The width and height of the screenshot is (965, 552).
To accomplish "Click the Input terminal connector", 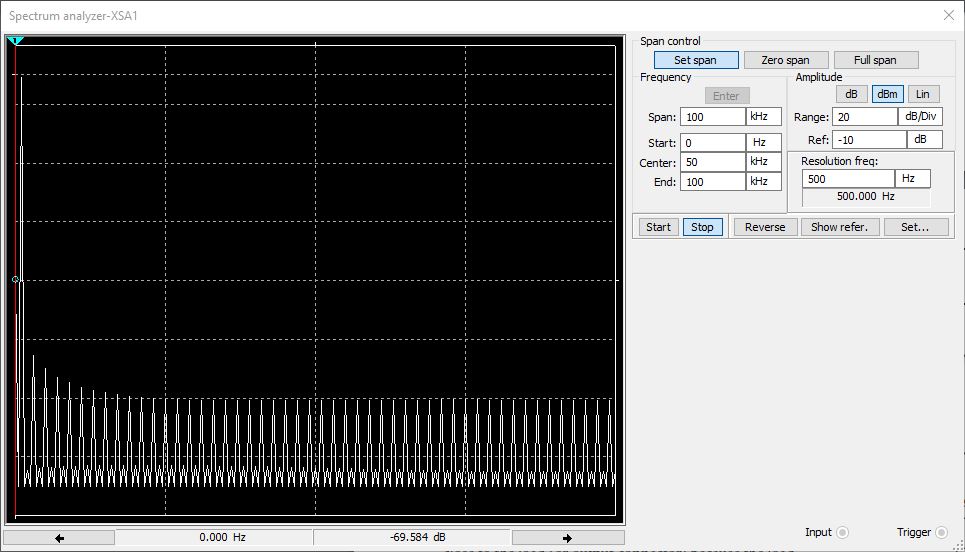I will [x=843, y=532].
